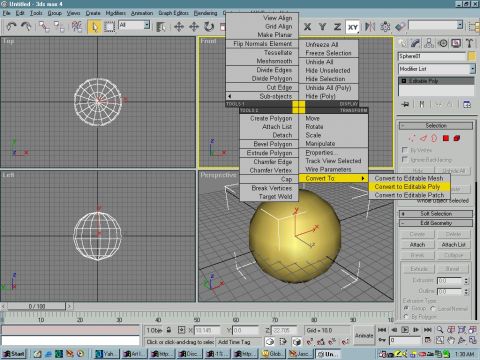Screen dimensions: 480x360
Task: Collapse the Selection rollout
Action: click(x=436, y=126)
